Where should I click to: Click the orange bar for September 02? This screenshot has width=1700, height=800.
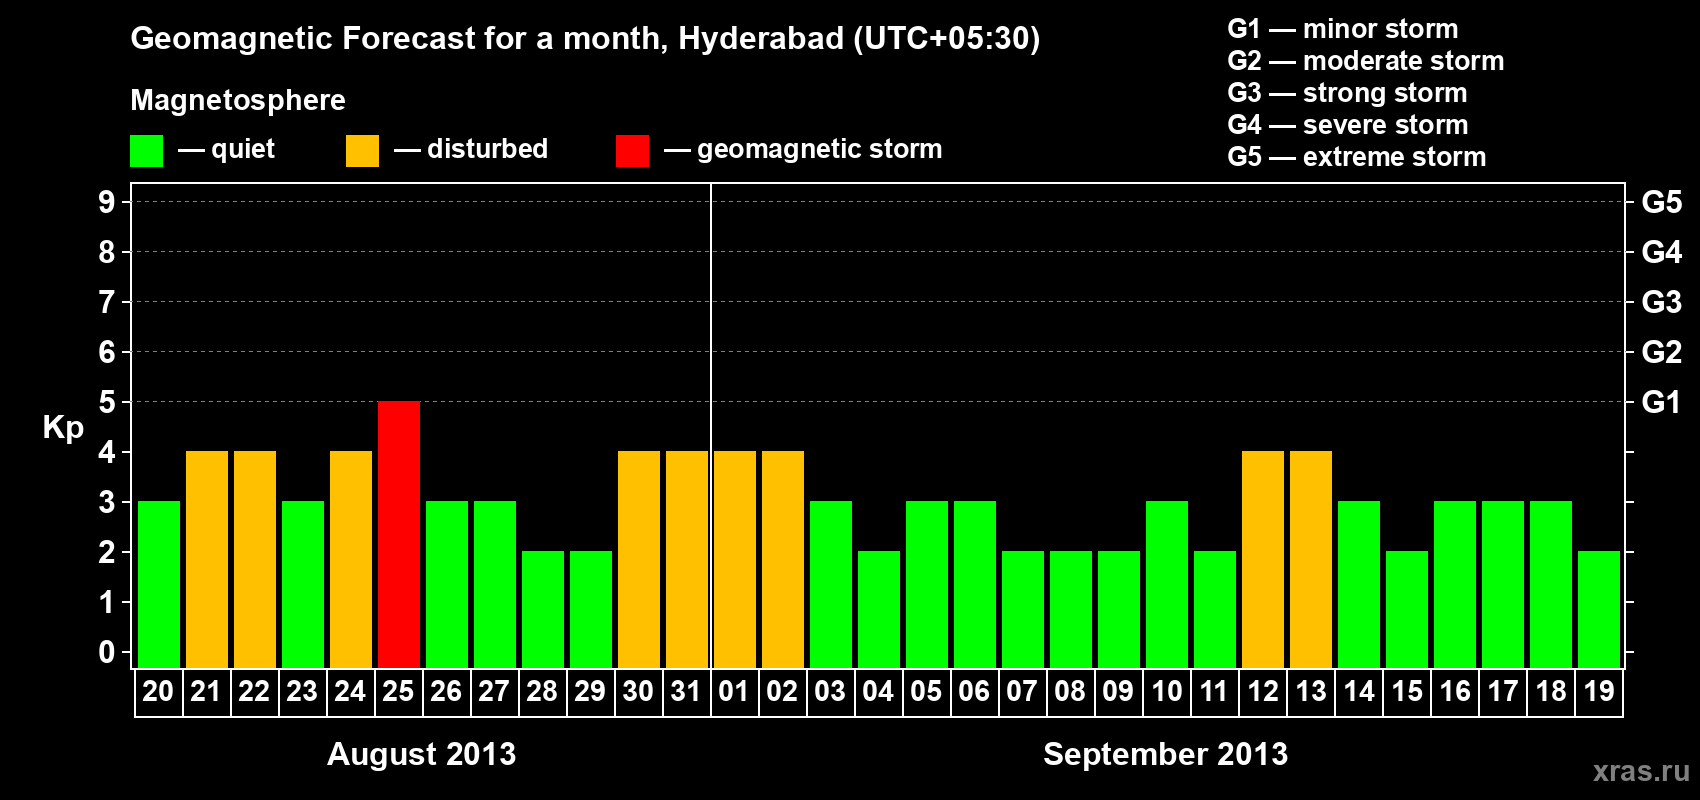click(783, 560)
